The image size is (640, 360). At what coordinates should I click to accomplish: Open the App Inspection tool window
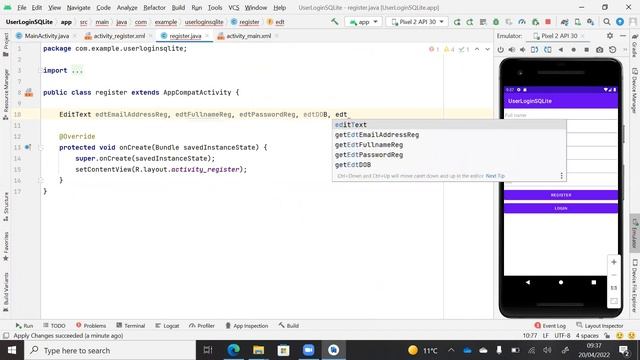[247, 326]
